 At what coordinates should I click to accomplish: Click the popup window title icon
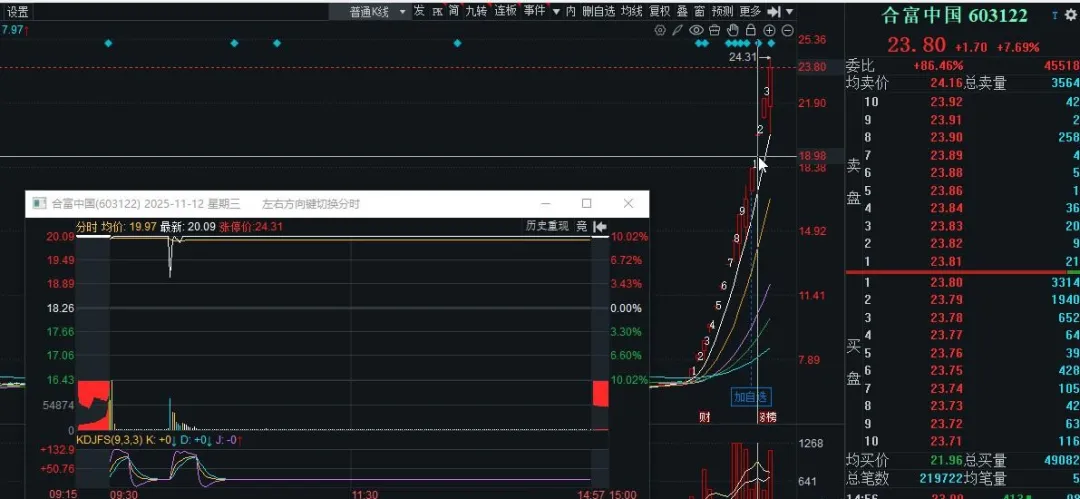[41, 204]
